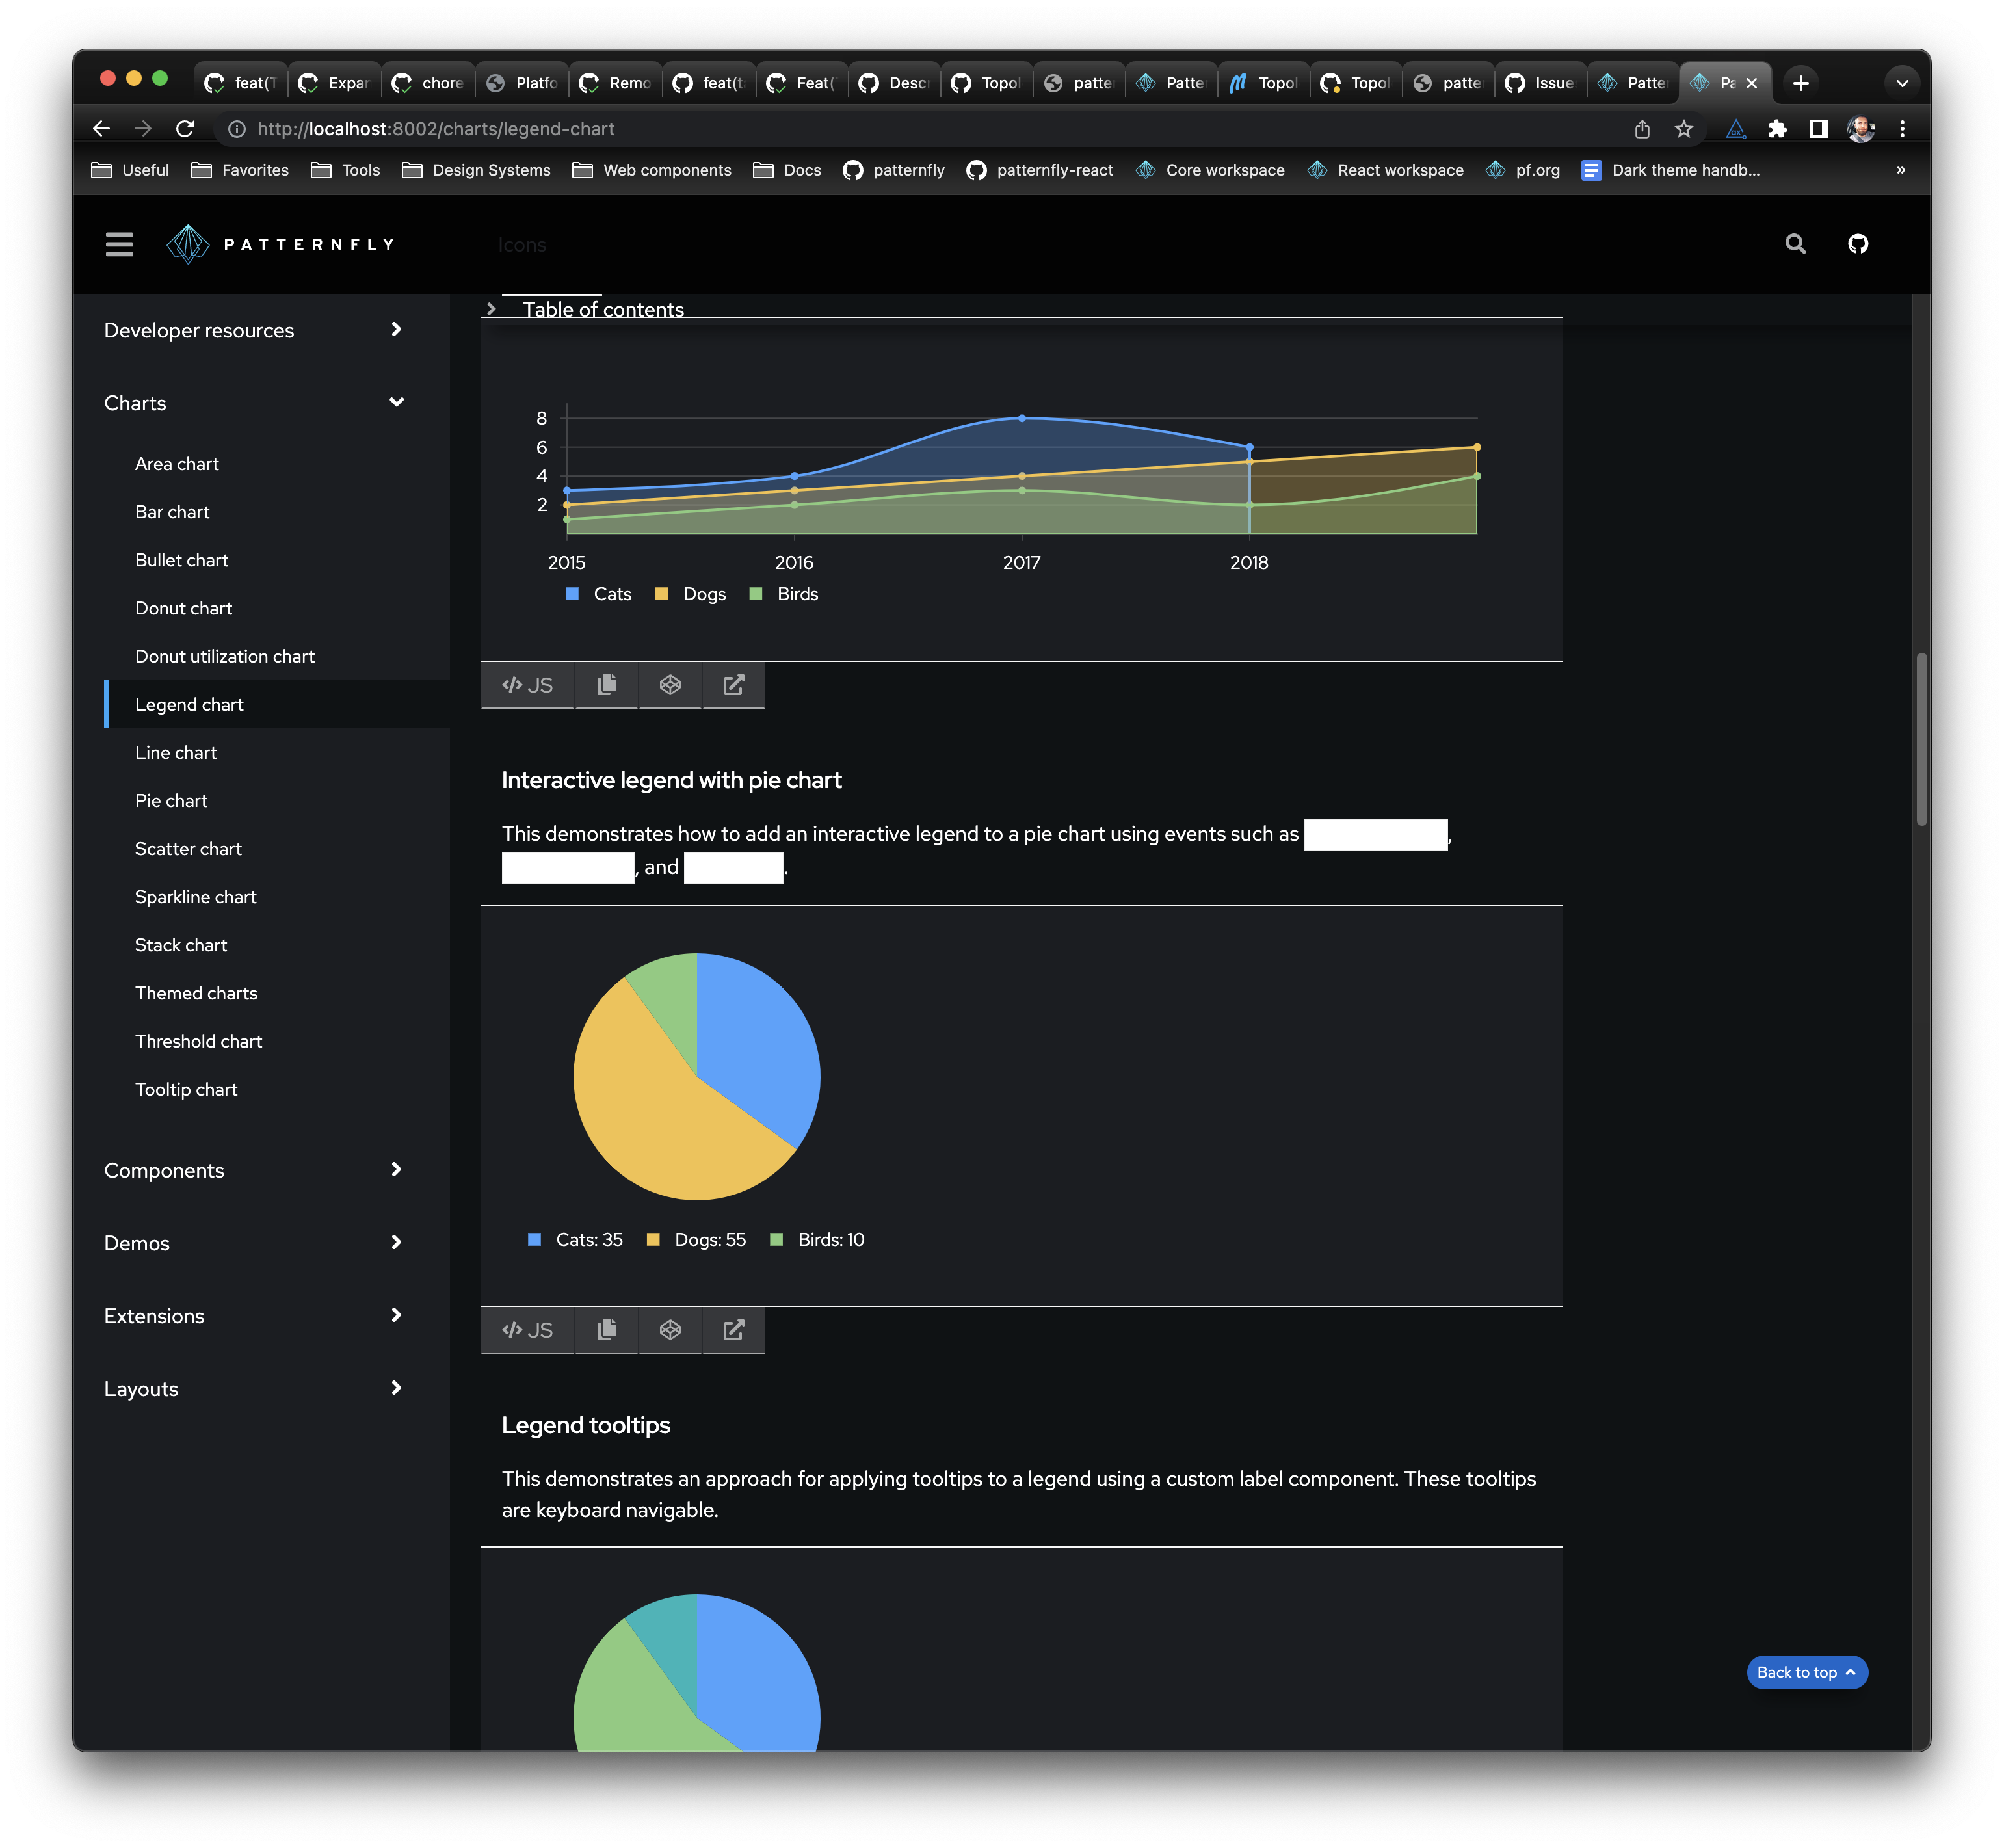Bookmark this page with the star icon
2004x1848 pixels.
tap(1684, 129)
